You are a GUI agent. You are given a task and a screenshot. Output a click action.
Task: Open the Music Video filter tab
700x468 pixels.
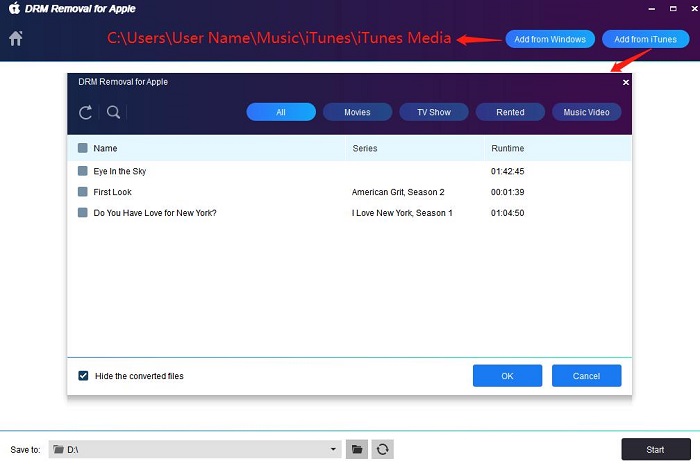[586, 112]
